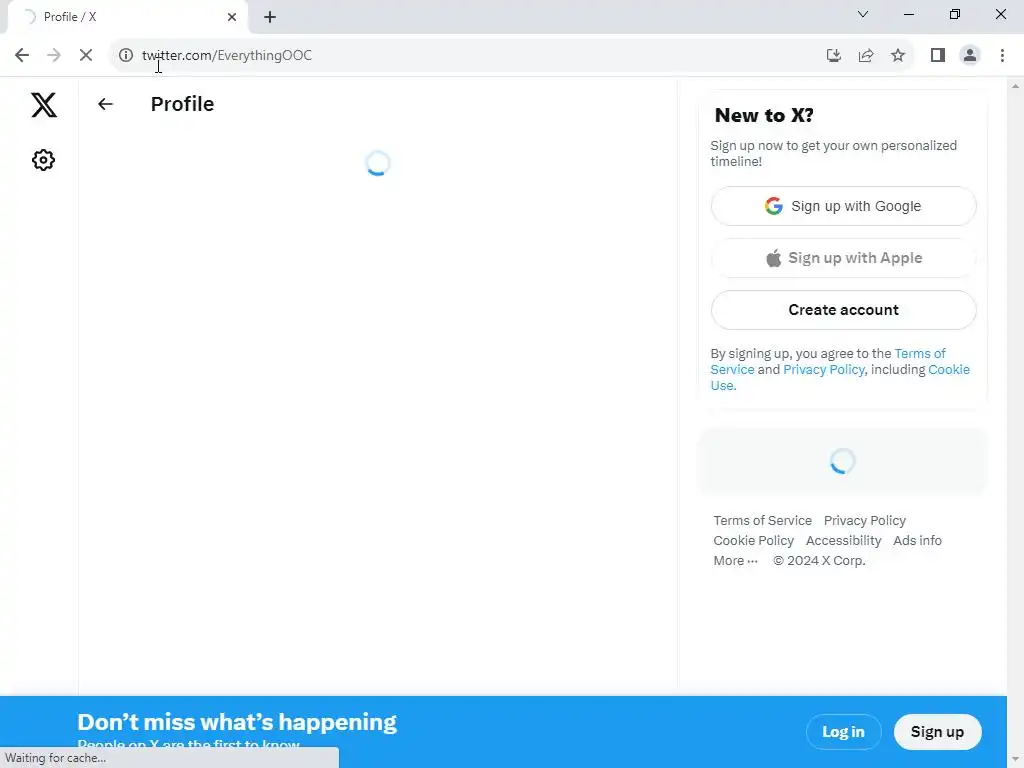Open footer Privacy Policy link
1024x768 pixels.
(x=865, y=520)
